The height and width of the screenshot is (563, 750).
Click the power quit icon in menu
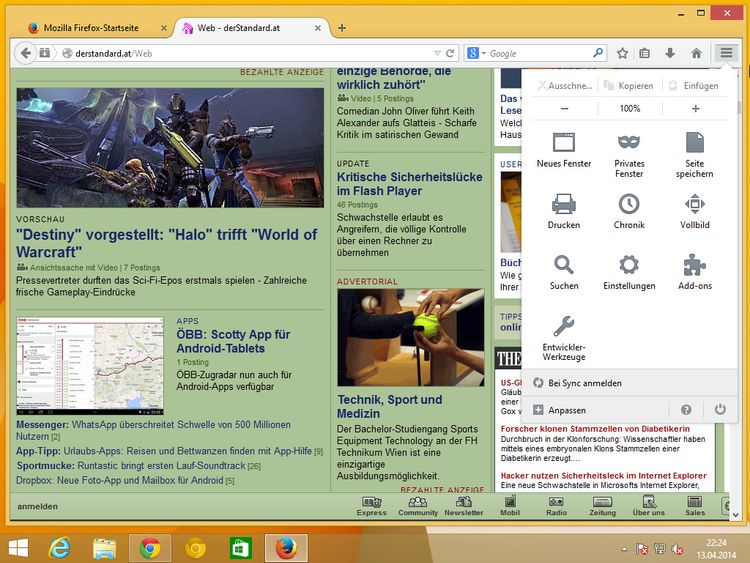(x=720, y=409)
